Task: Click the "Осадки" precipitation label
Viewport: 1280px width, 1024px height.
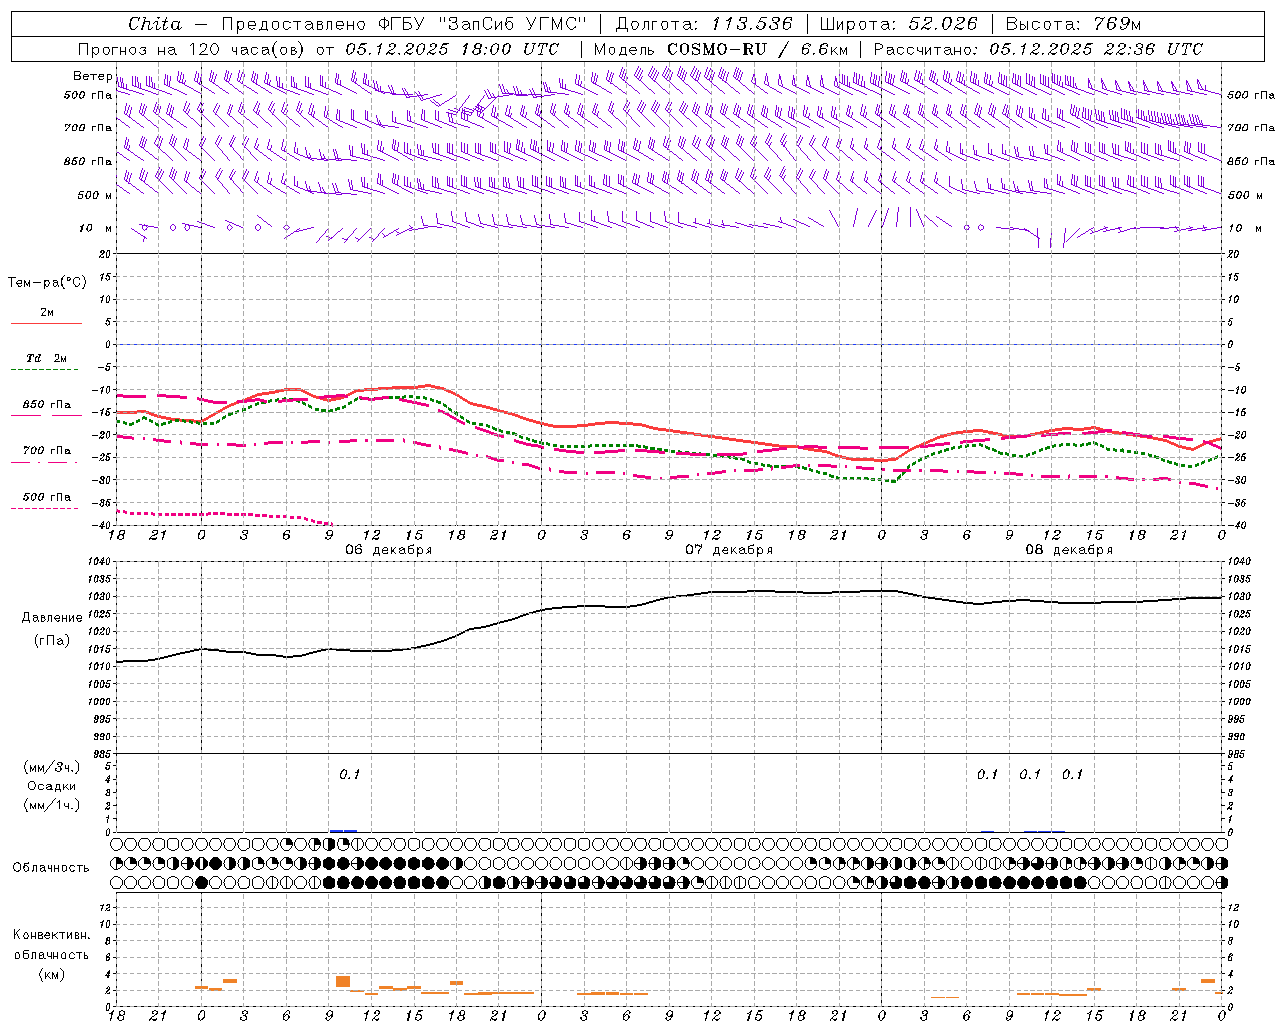Action: pyautogui.click(x=52, y=786)
